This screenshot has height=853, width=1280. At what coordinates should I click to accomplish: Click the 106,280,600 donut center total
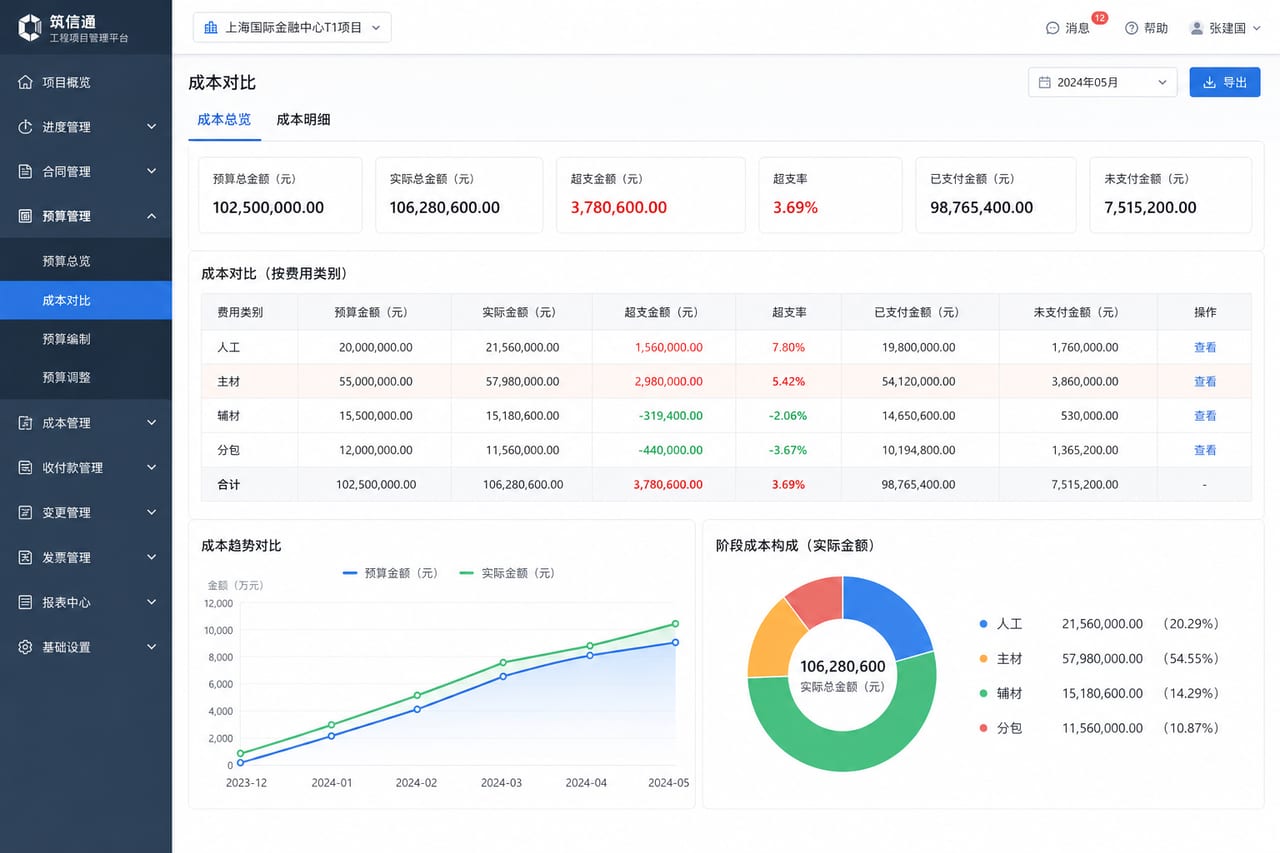(842, 667)
